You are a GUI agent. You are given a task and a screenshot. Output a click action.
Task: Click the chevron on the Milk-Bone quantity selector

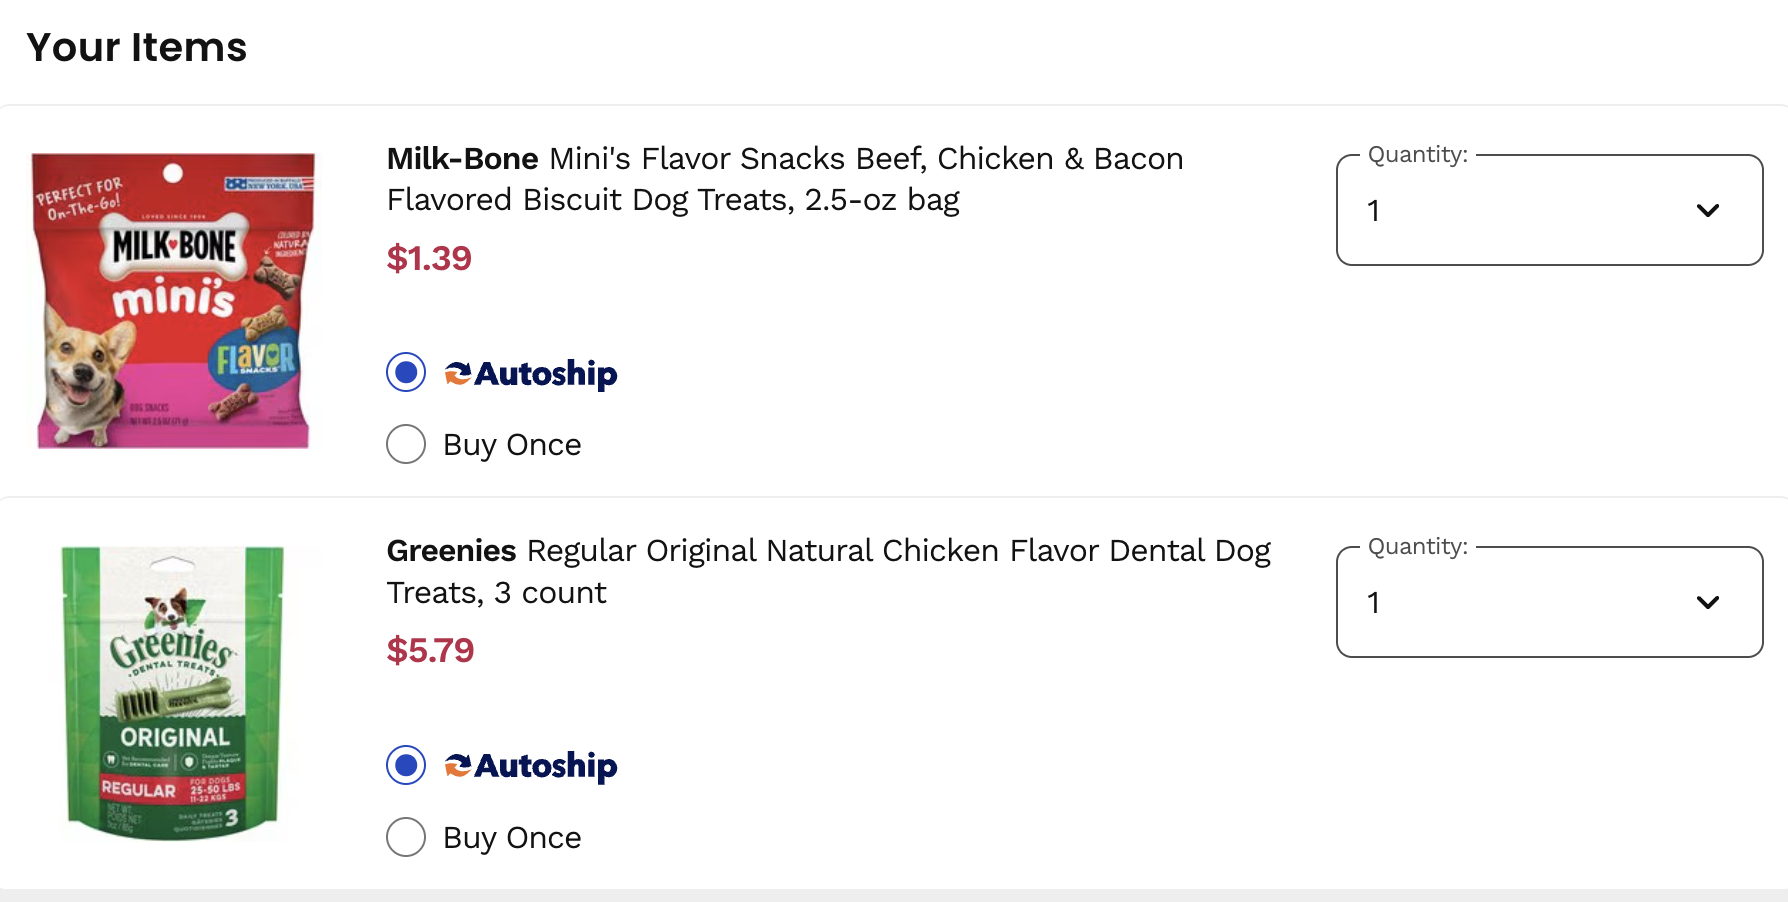coord(1709,210)
